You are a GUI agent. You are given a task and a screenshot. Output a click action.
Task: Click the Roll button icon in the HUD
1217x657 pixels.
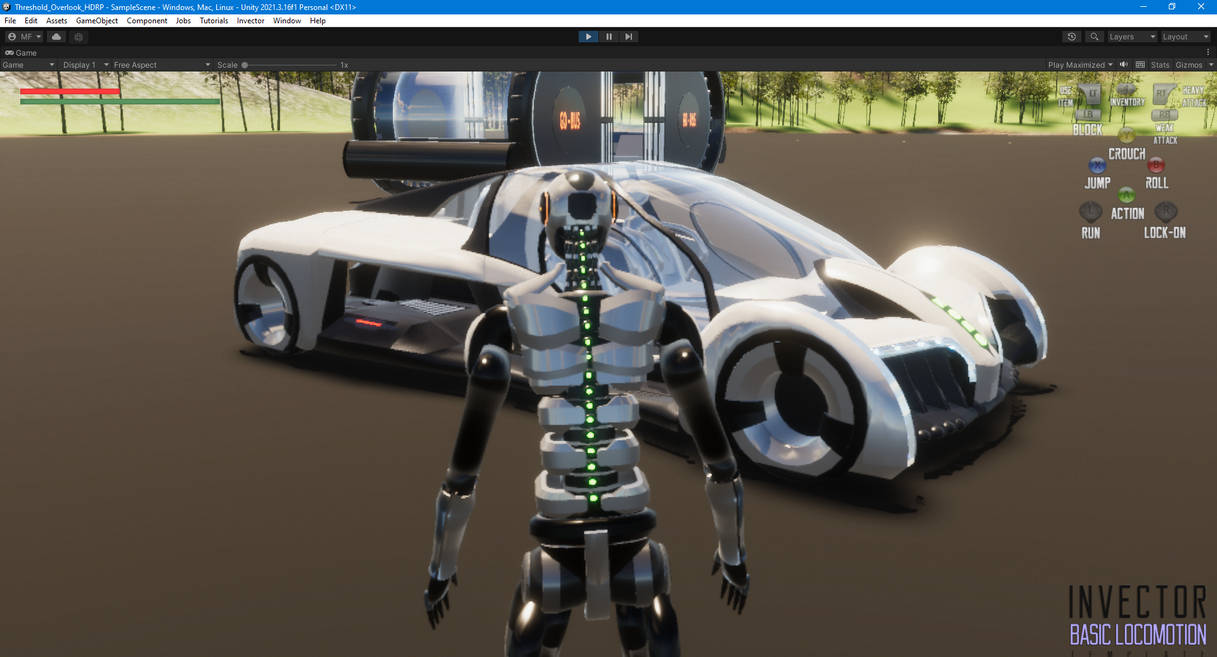(1156, 166)
